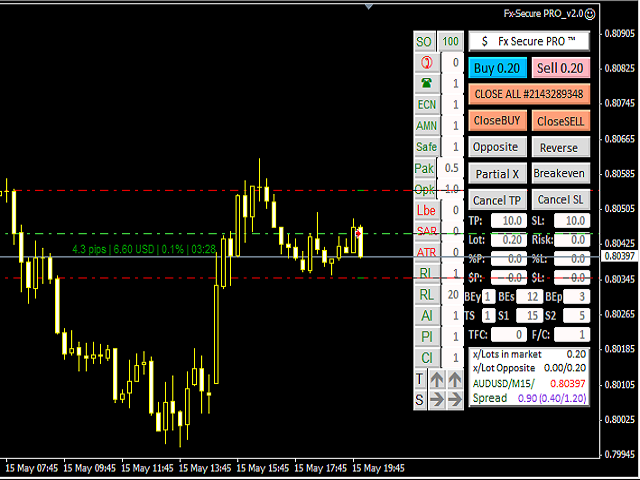
Task: Click the S button
Action: [420, 400]
